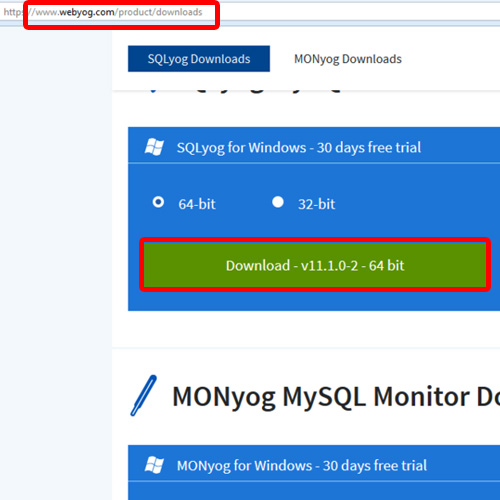Viewport: 500px width, 500px height.
Task: Click the browser address bar URL
Action: (103, 12)
